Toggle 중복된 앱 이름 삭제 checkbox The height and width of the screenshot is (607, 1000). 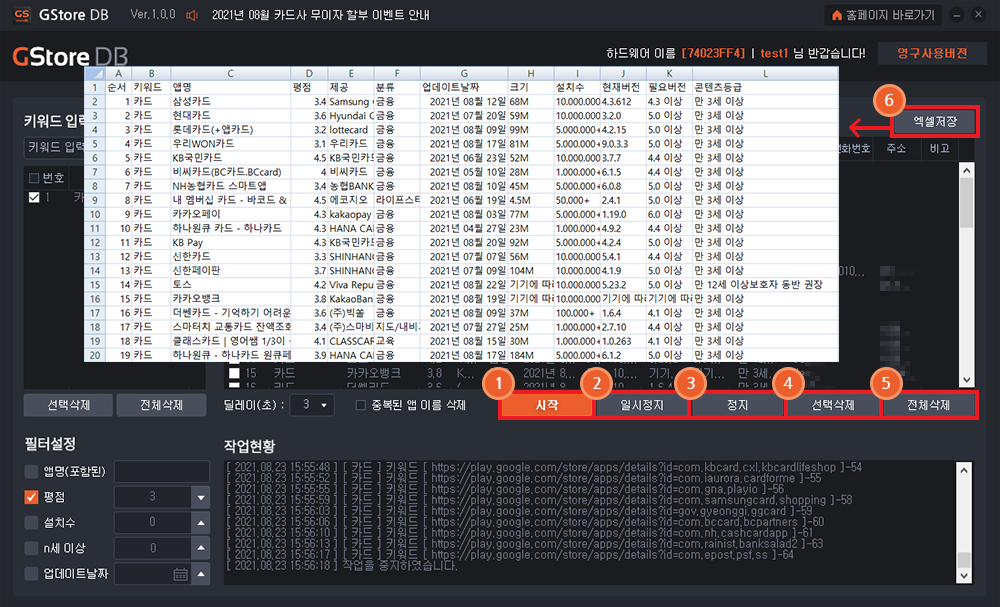pyautogui.click(x=360, y=405)
